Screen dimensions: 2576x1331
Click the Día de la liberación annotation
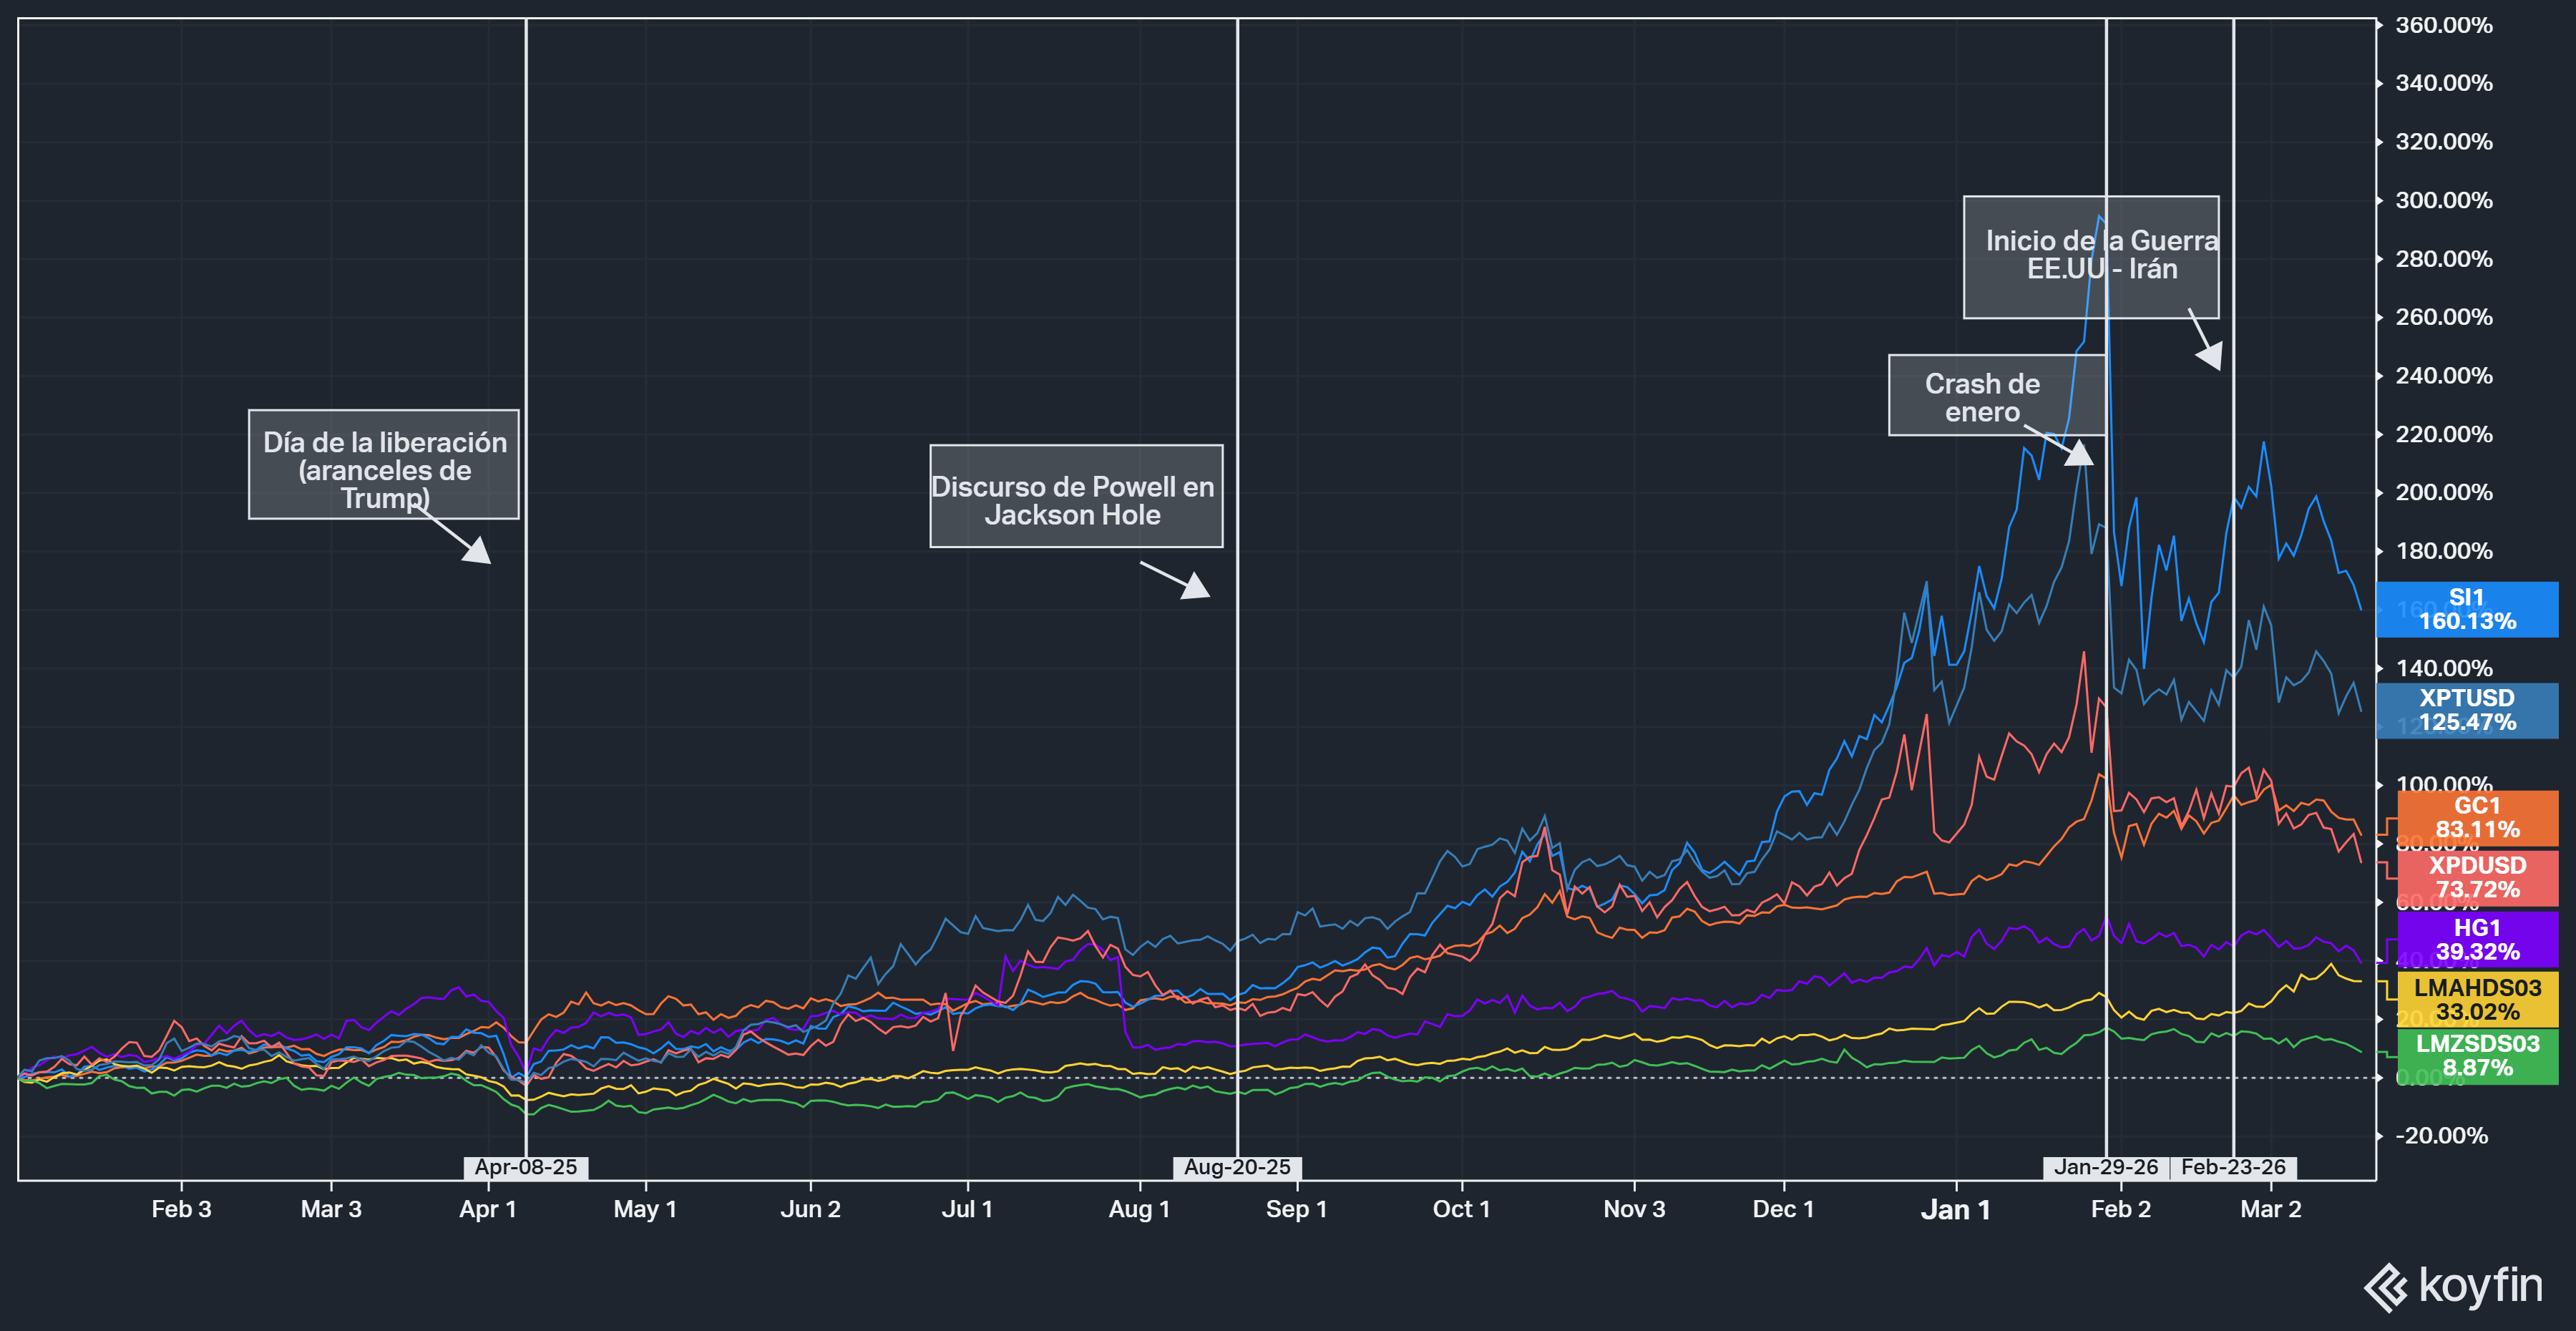[384, 465]
